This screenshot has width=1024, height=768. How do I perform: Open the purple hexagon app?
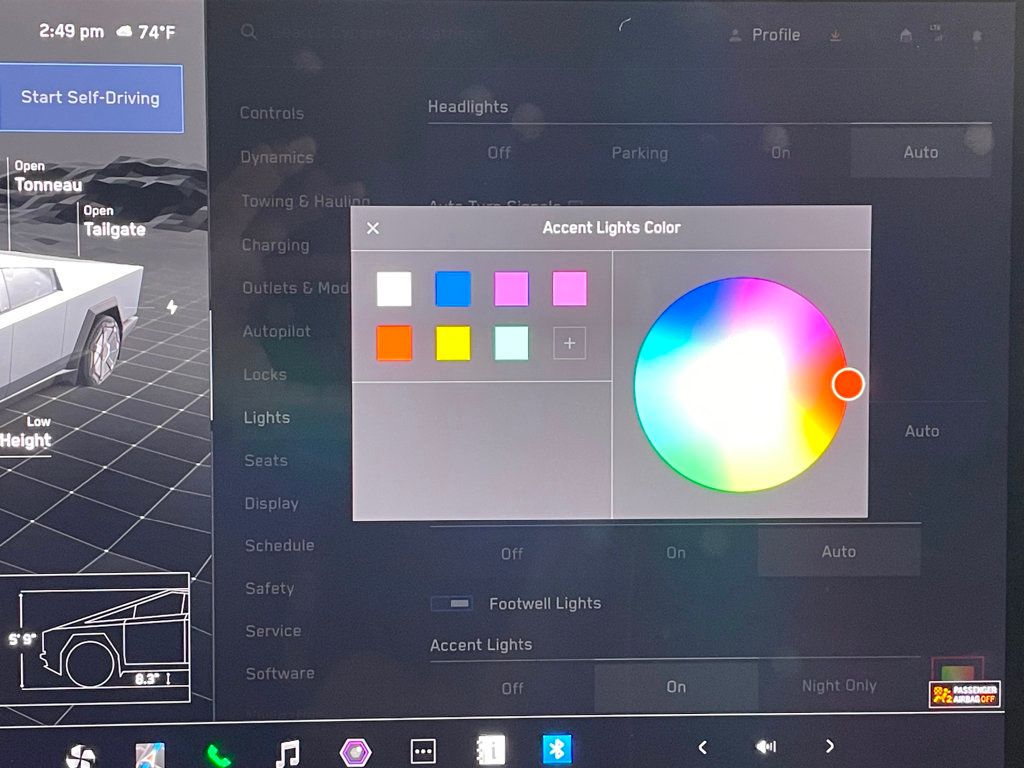(x=356, y=752)
